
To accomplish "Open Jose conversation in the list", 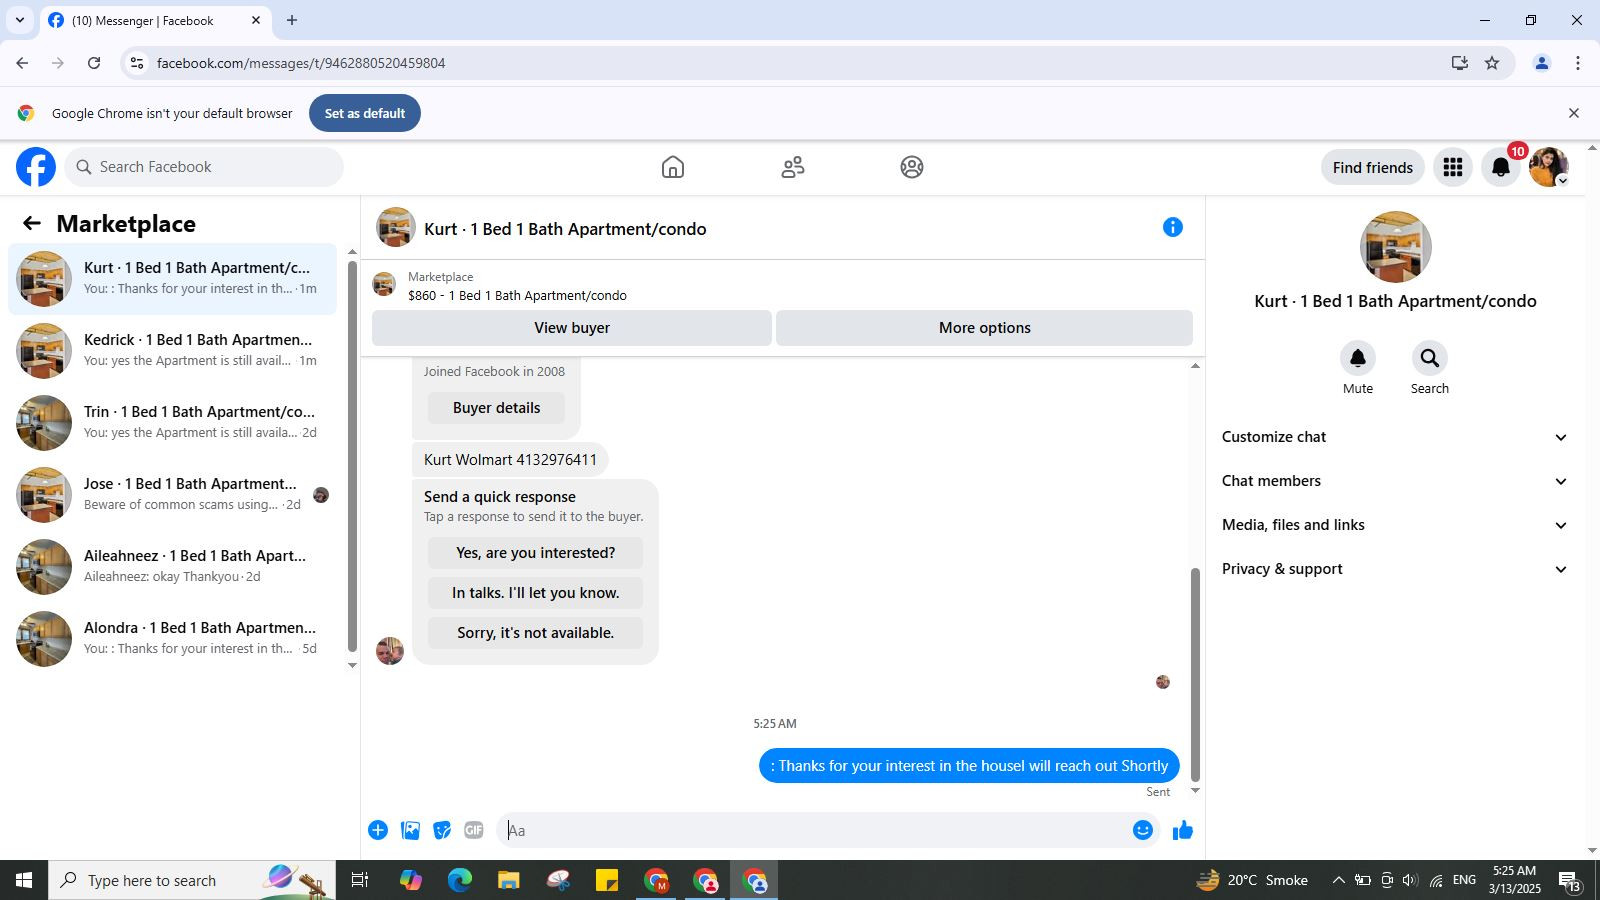I will [x=172, y=495].
